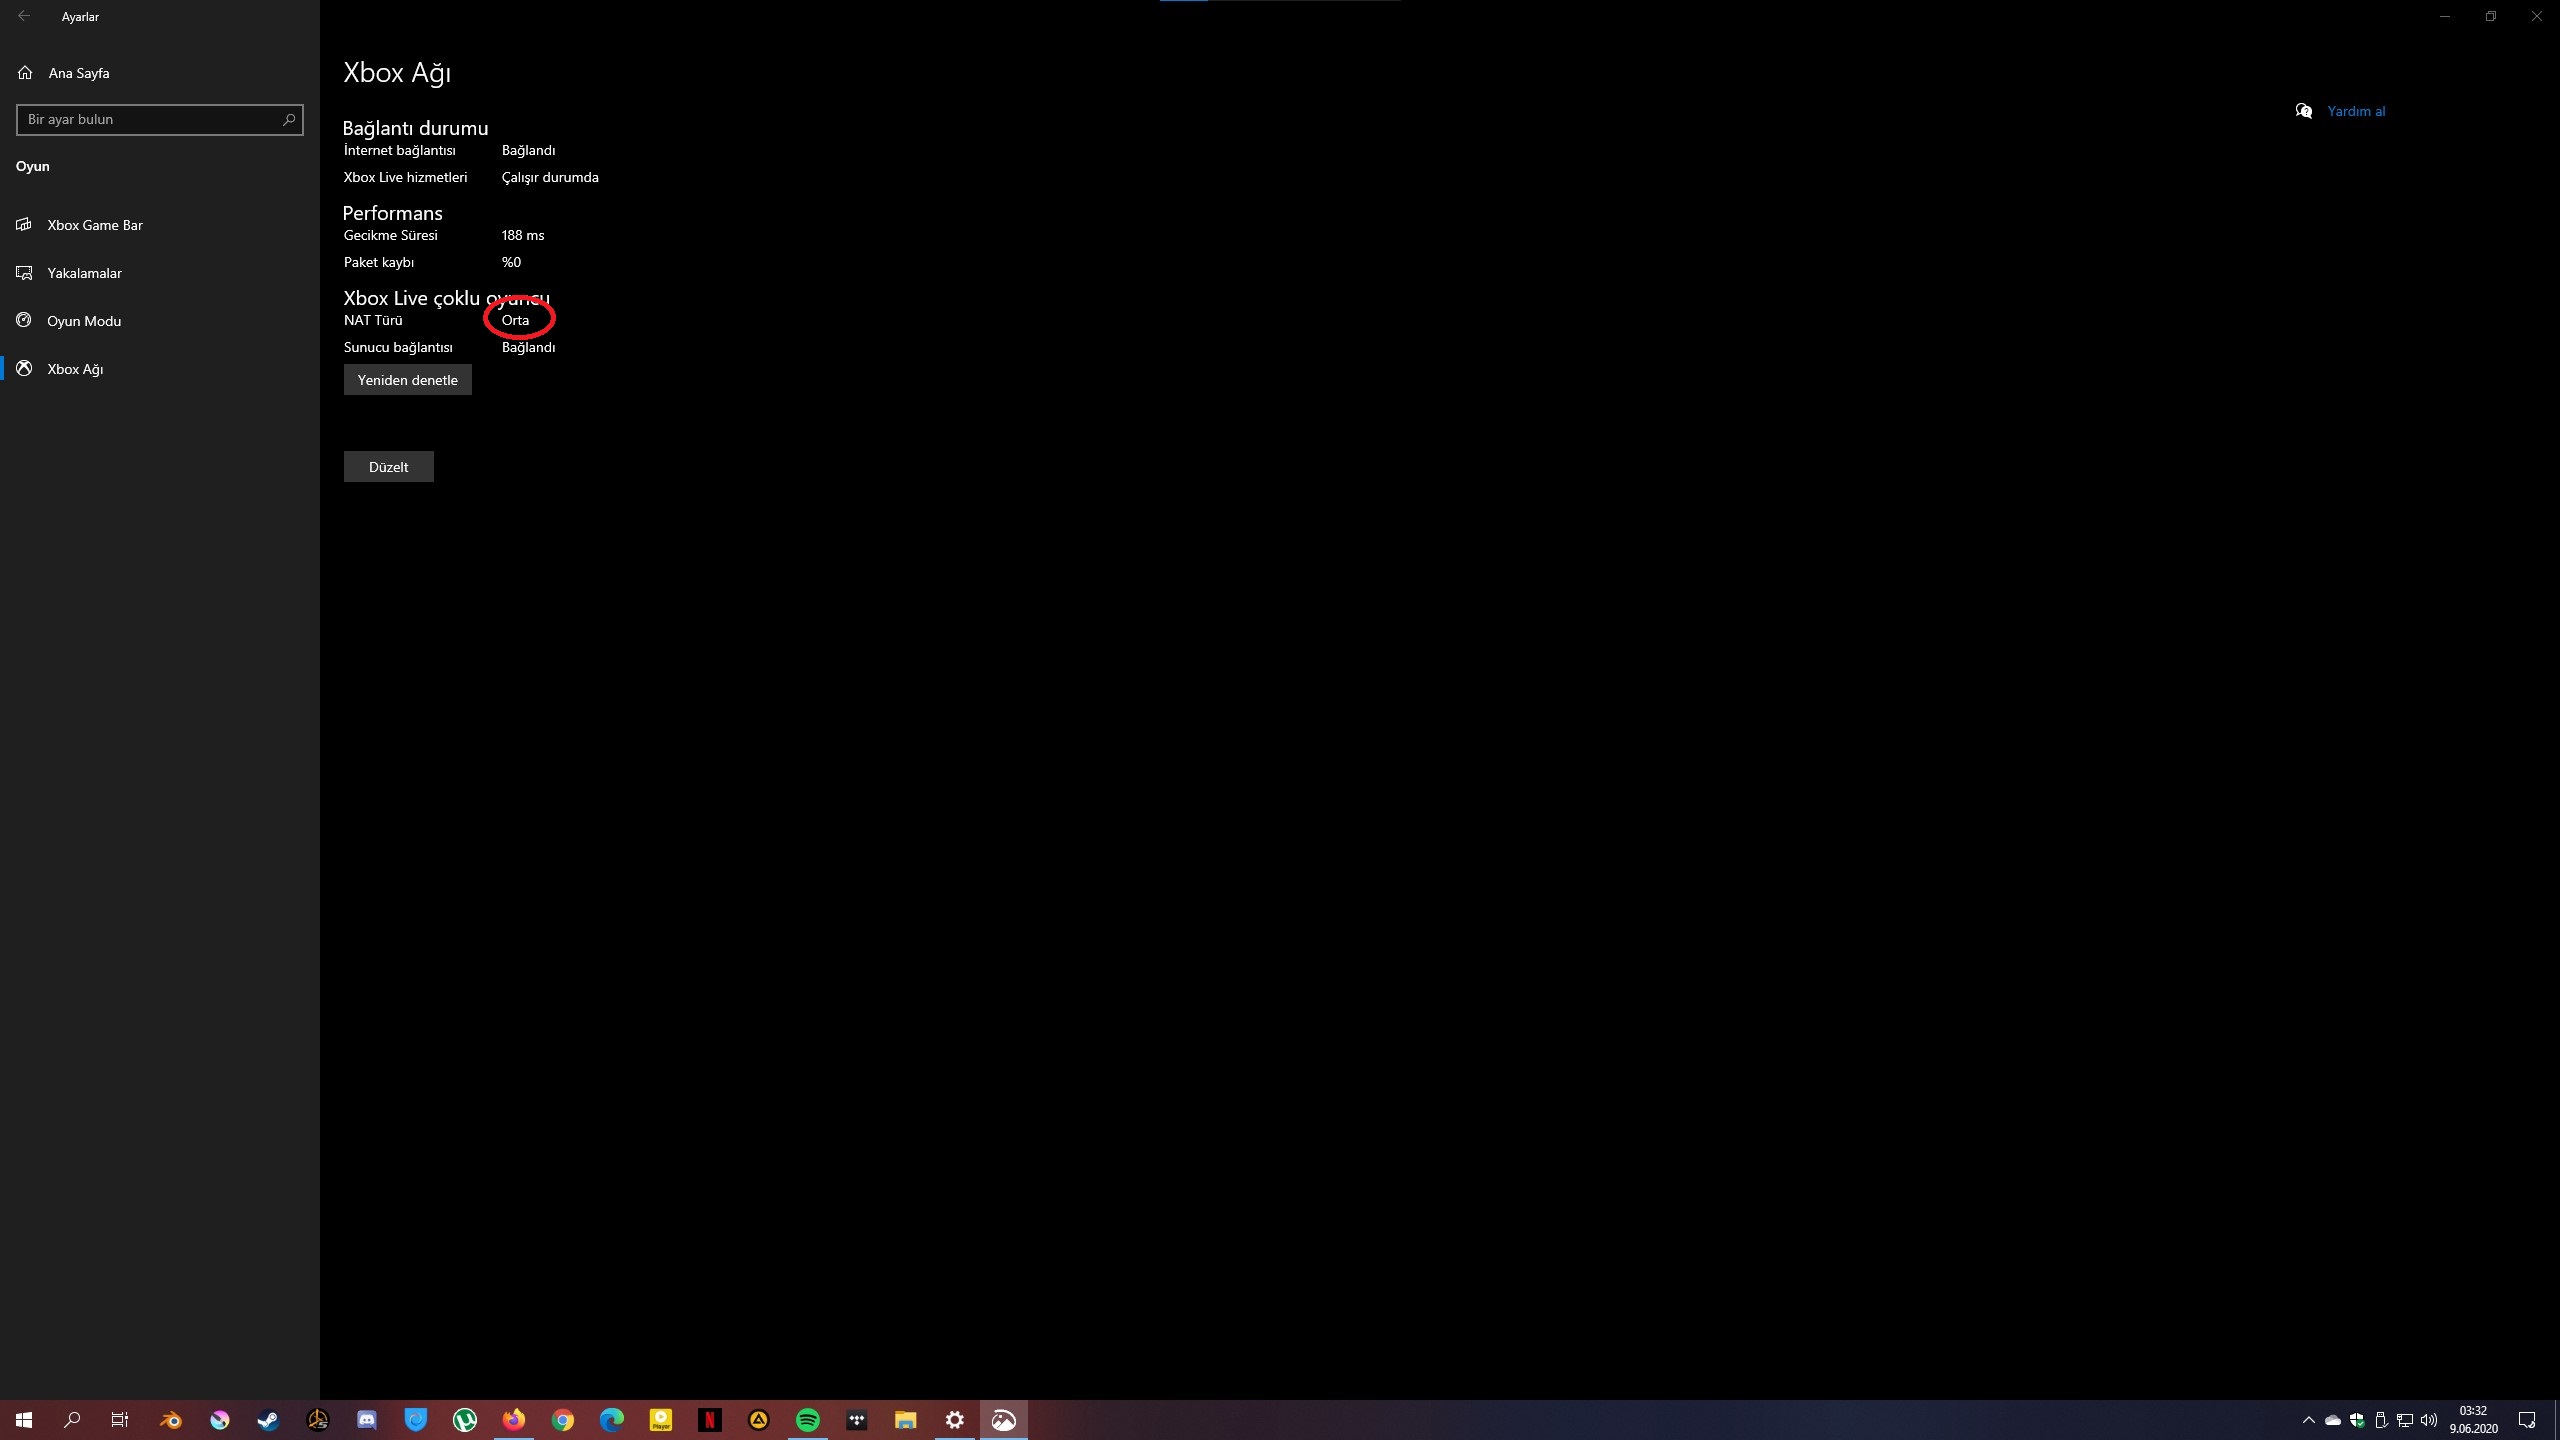Open TIDAL from the taskbar
The image size is (2560, 1440).
857,1420
